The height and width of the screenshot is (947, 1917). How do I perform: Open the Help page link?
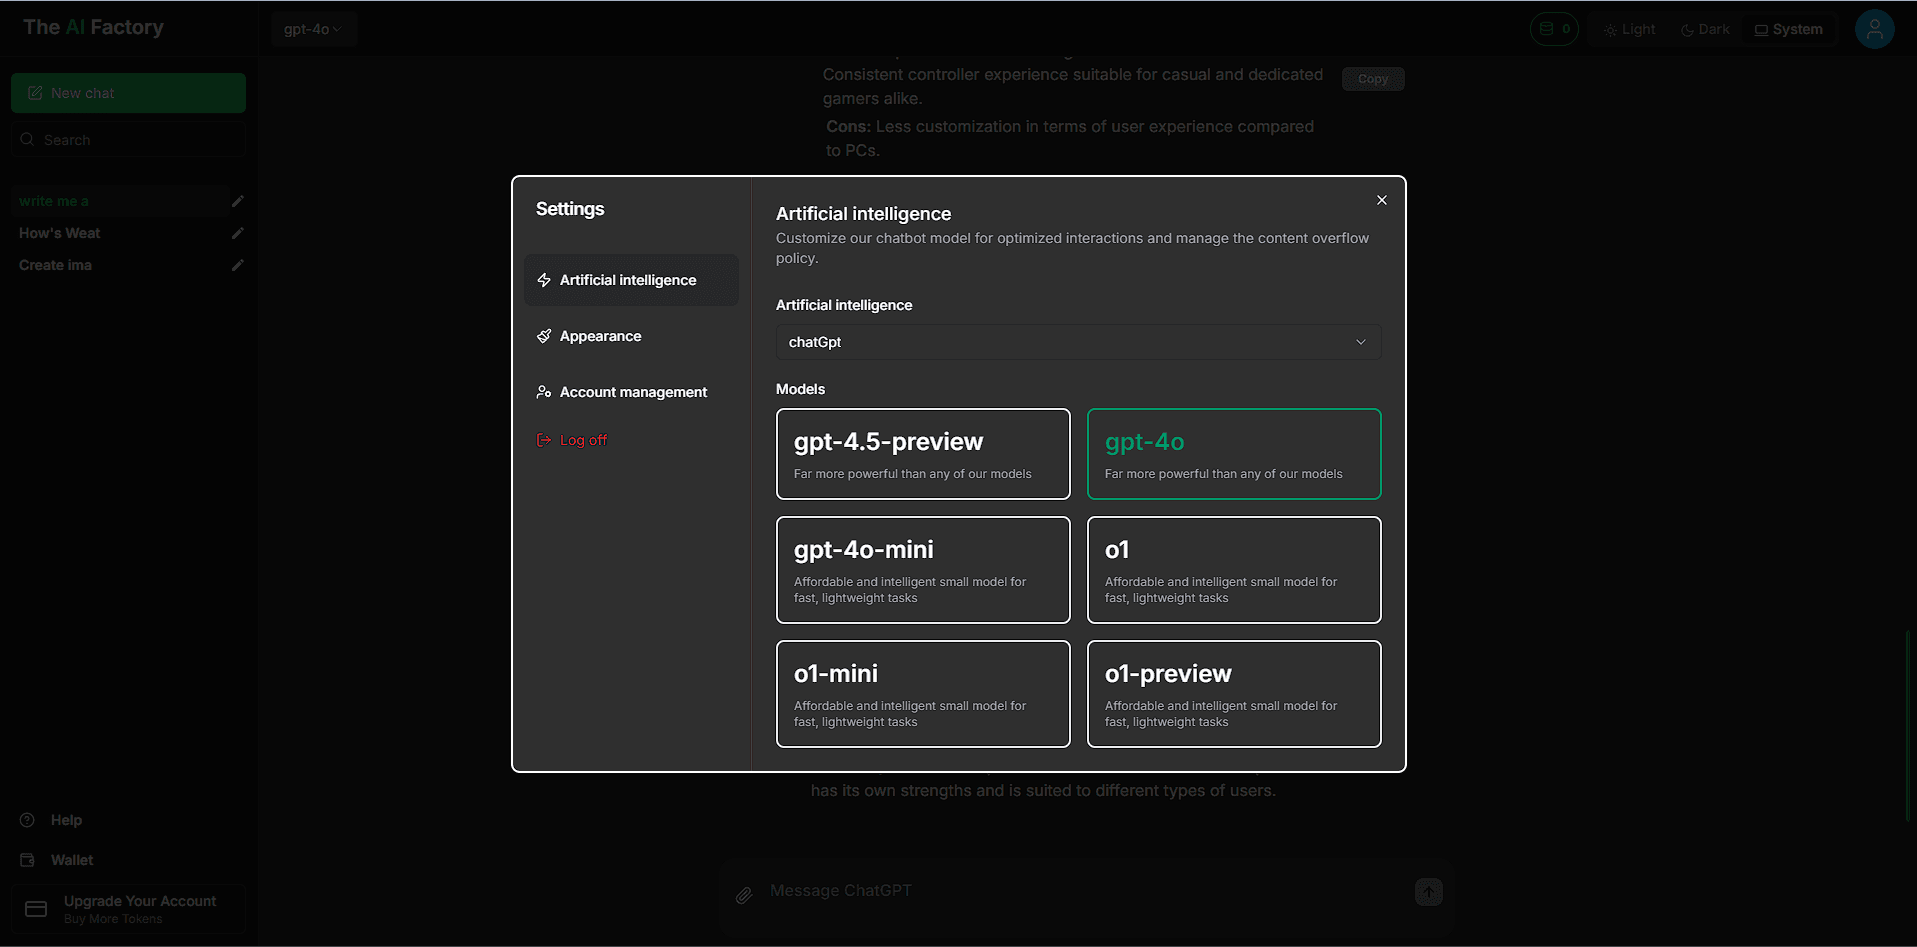[x=66, y=820]
